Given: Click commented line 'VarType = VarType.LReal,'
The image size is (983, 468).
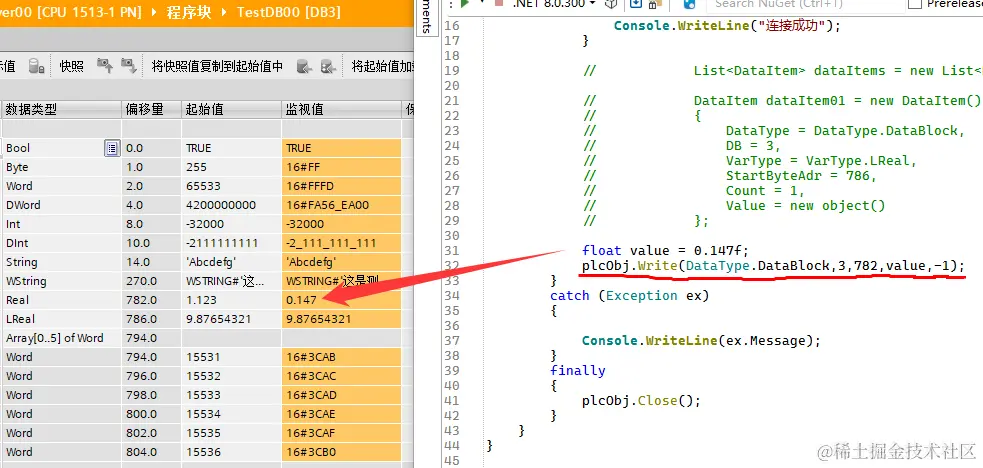Looking at the screenshot, I should tap(821, 160).
